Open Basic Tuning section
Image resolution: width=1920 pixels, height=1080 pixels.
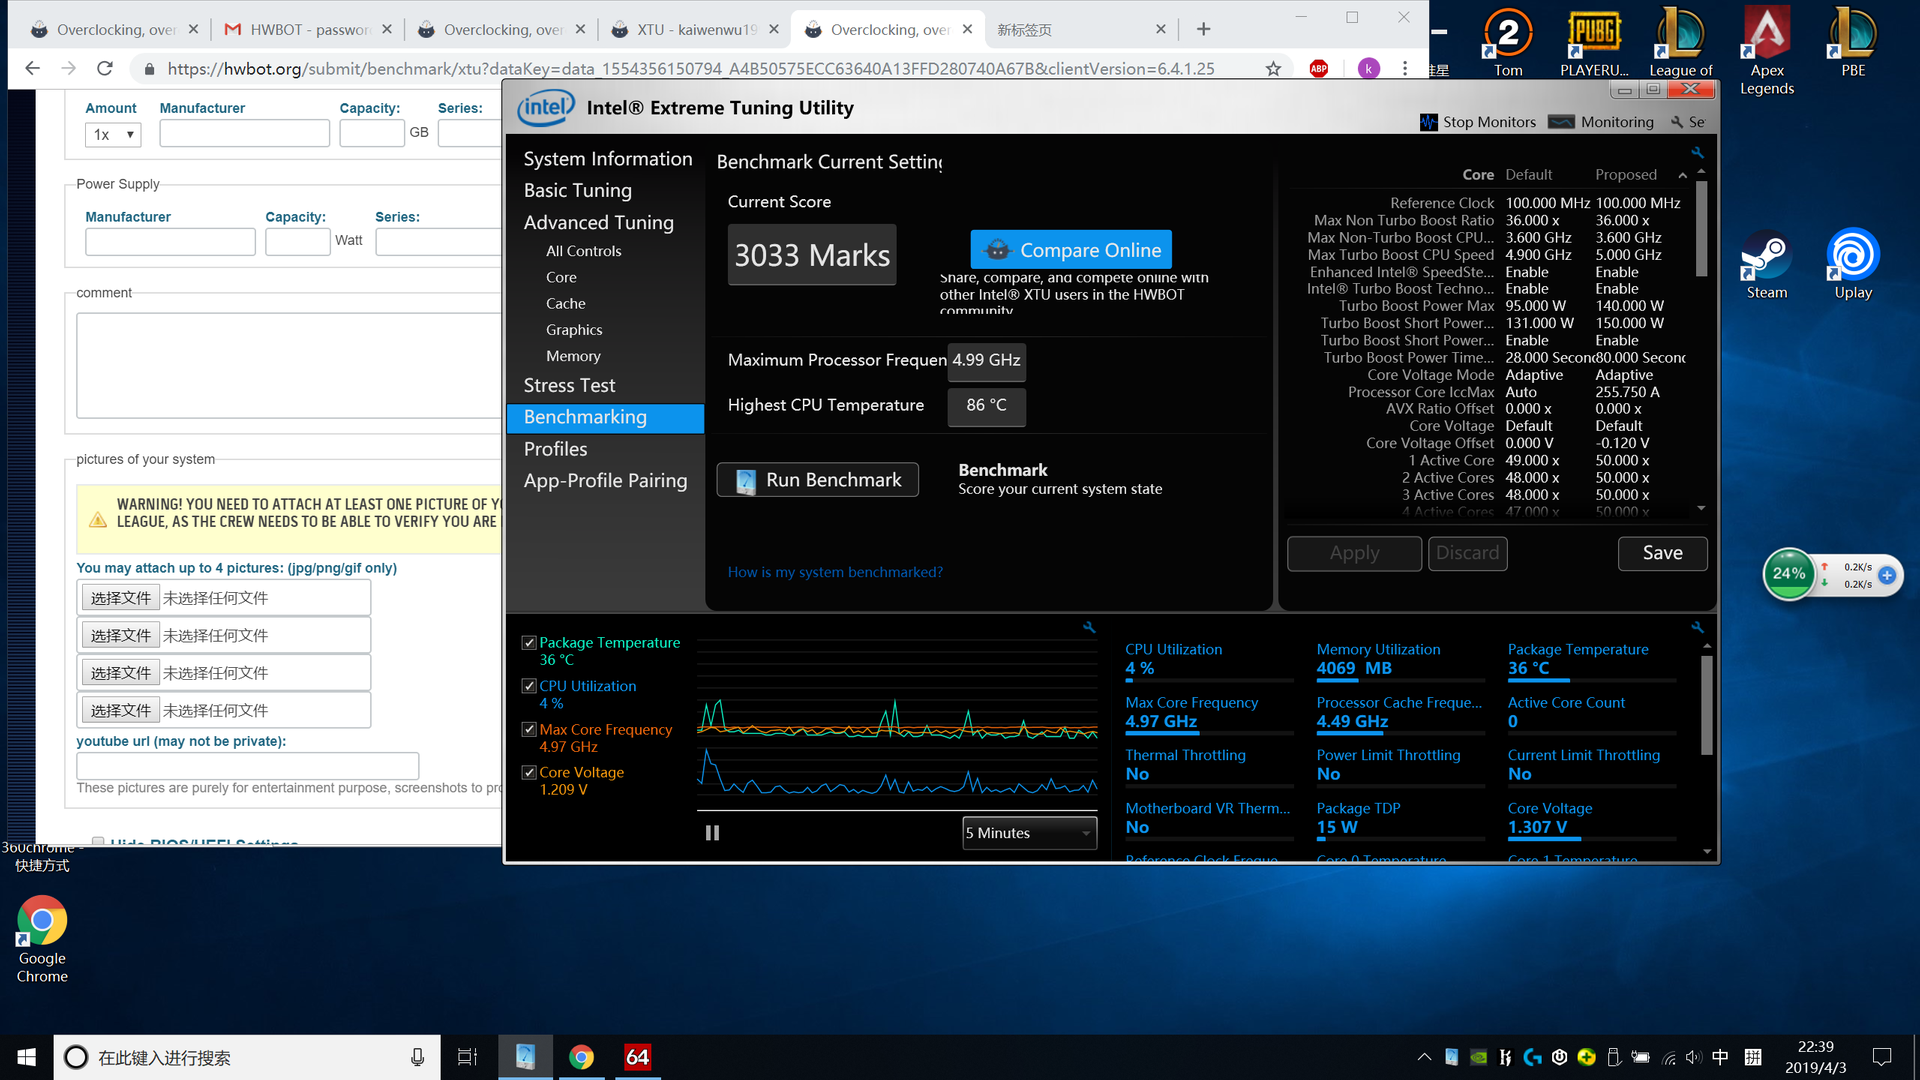coord(577,190)
